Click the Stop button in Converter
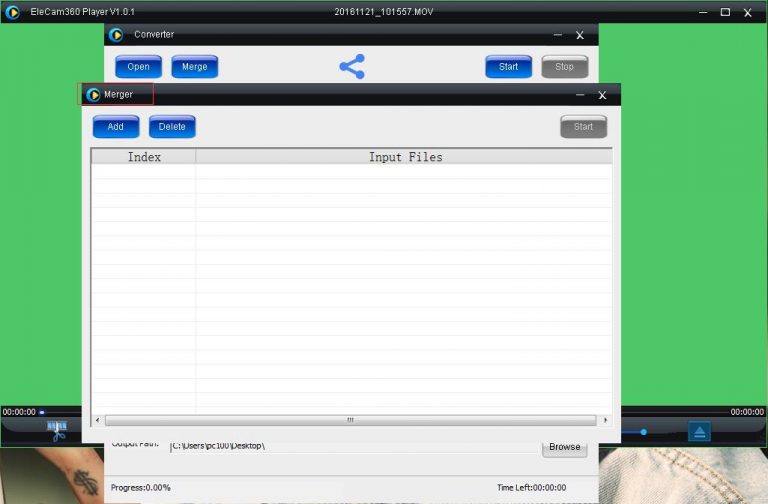Screen dimensions: 768x504 [564, 67]
